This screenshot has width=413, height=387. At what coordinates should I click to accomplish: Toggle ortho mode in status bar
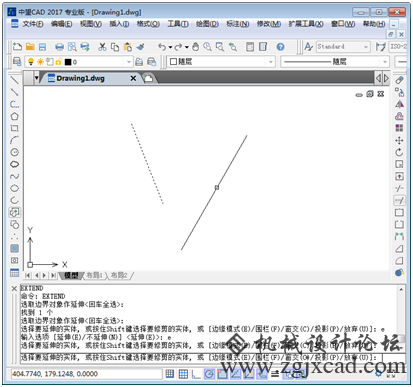196,374
